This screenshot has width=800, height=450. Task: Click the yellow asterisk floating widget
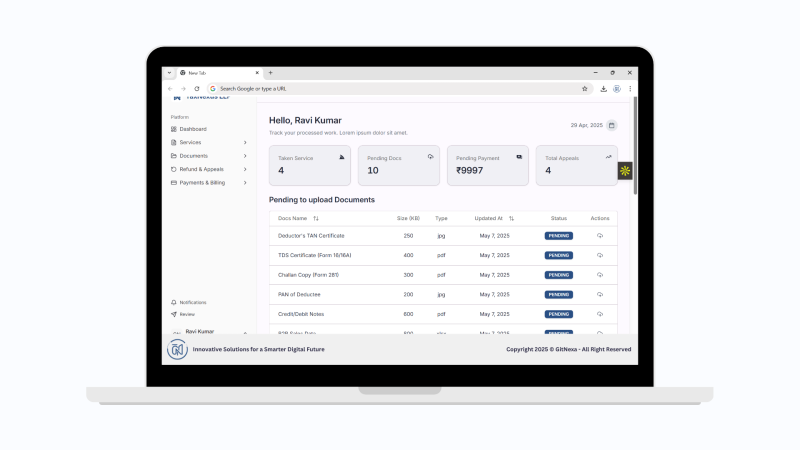click(625, 171)
